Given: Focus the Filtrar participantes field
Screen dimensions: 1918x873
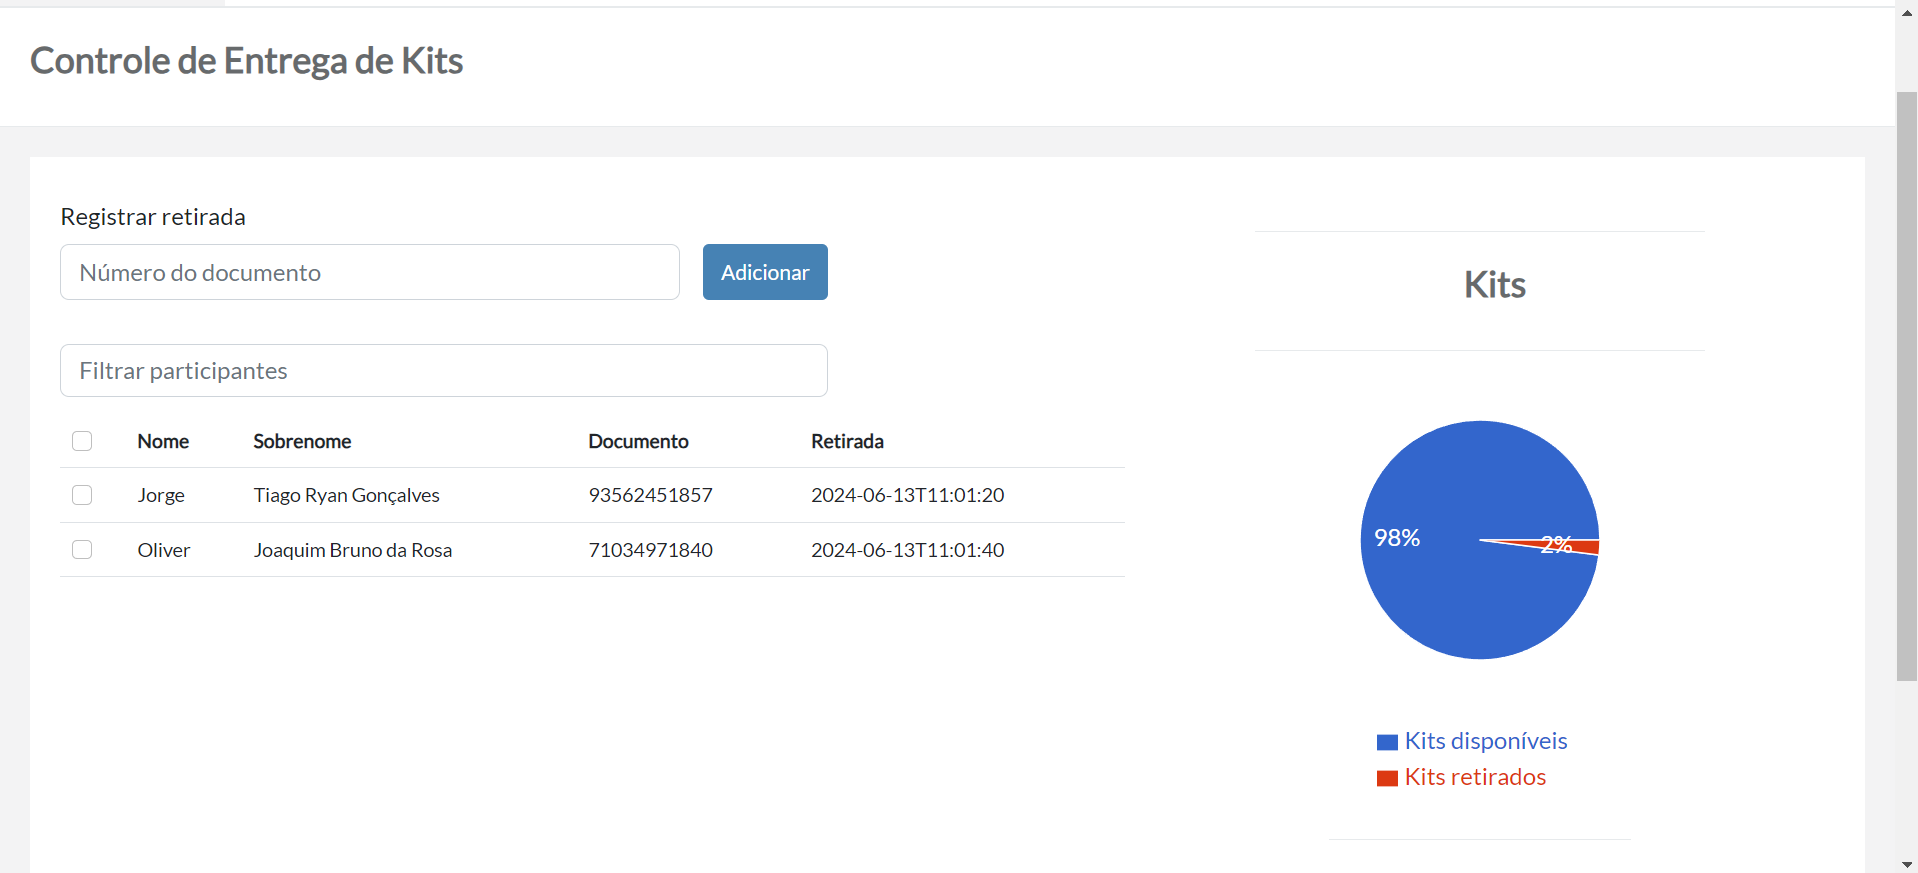Looking at the screenshot, I should [x=444, y=371].
